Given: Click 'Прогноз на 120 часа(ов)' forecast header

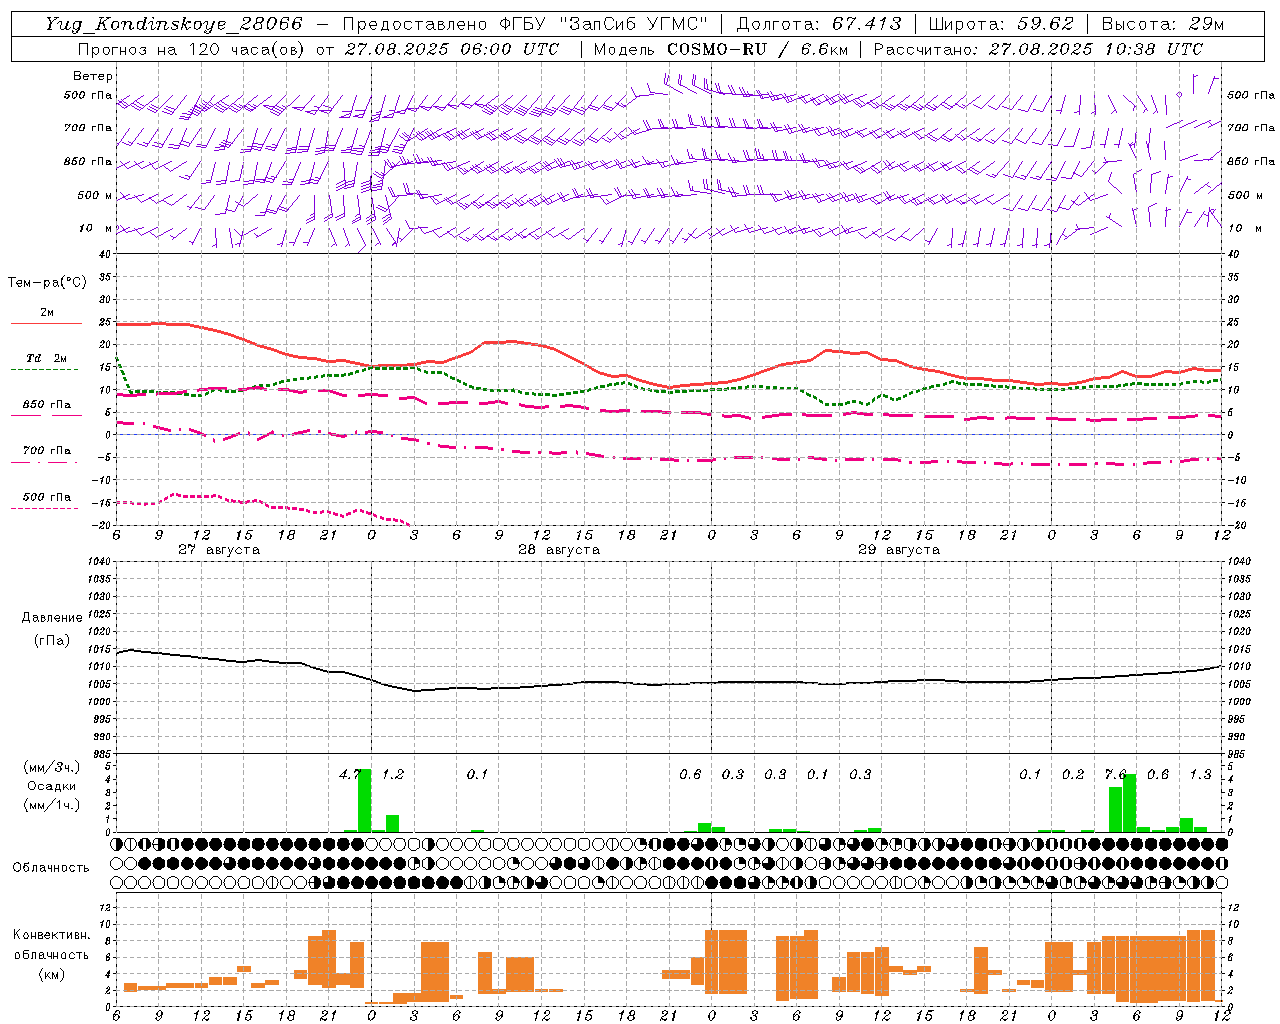Looking at the screenshot, I should point(191,49).
